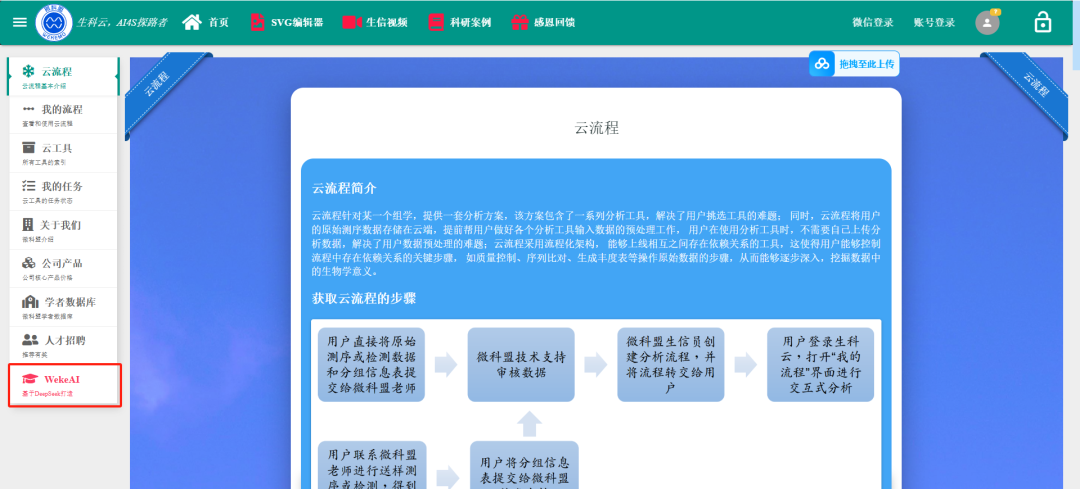
Task: Click the 用户登录生科云 flow box
Action: [x=820, y=364]
